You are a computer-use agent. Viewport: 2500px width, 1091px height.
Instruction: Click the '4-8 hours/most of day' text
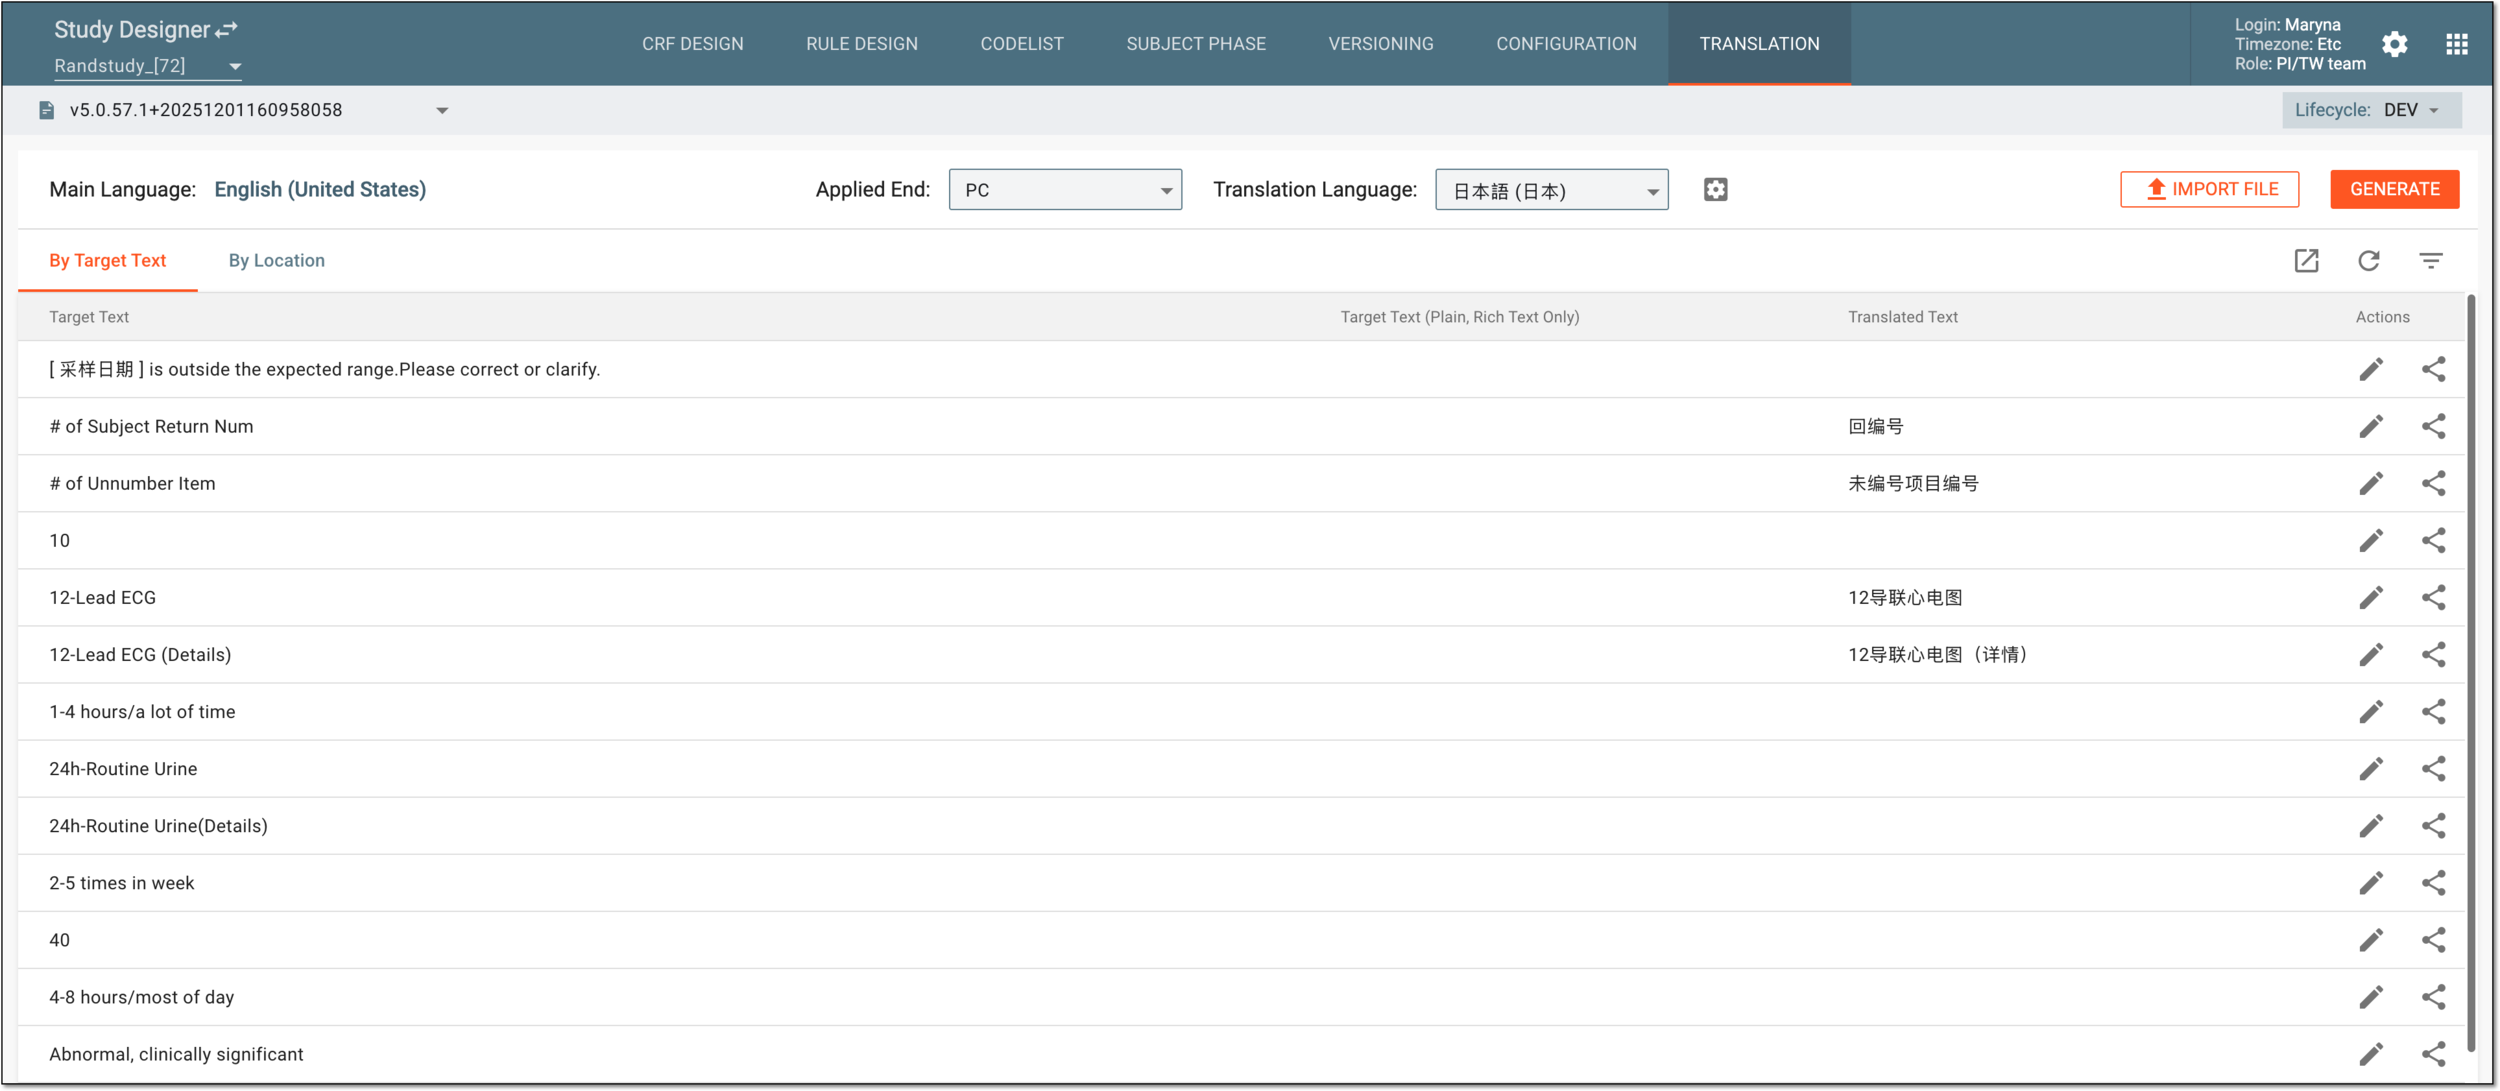pos(141,997)
